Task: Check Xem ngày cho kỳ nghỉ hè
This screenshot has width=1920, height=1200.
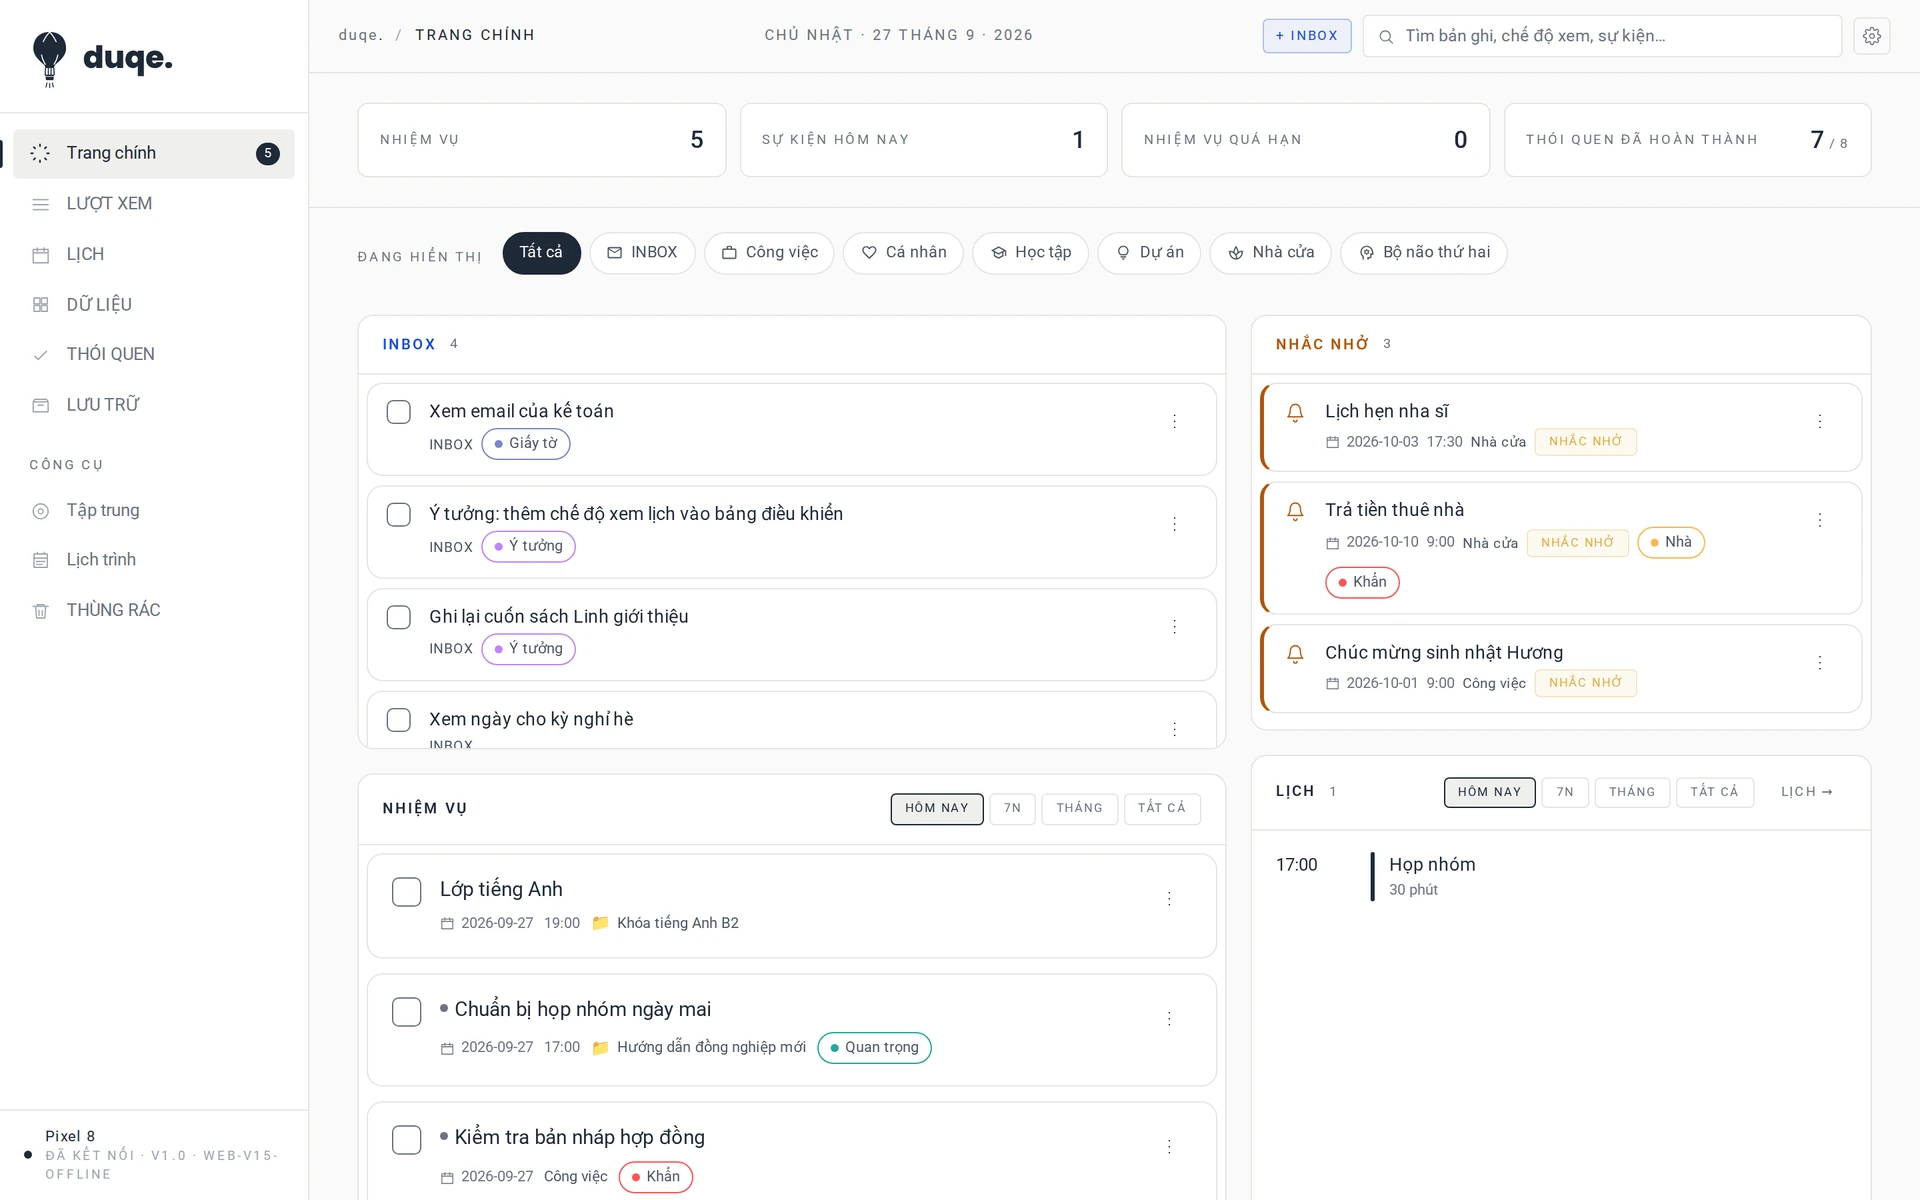Action: point(399,720)
